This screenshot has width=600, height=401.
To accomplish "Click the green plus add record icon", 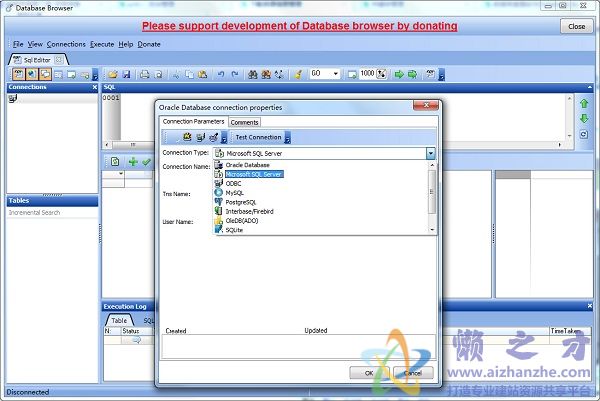I will pyautogui.click(x=133, y=162).
